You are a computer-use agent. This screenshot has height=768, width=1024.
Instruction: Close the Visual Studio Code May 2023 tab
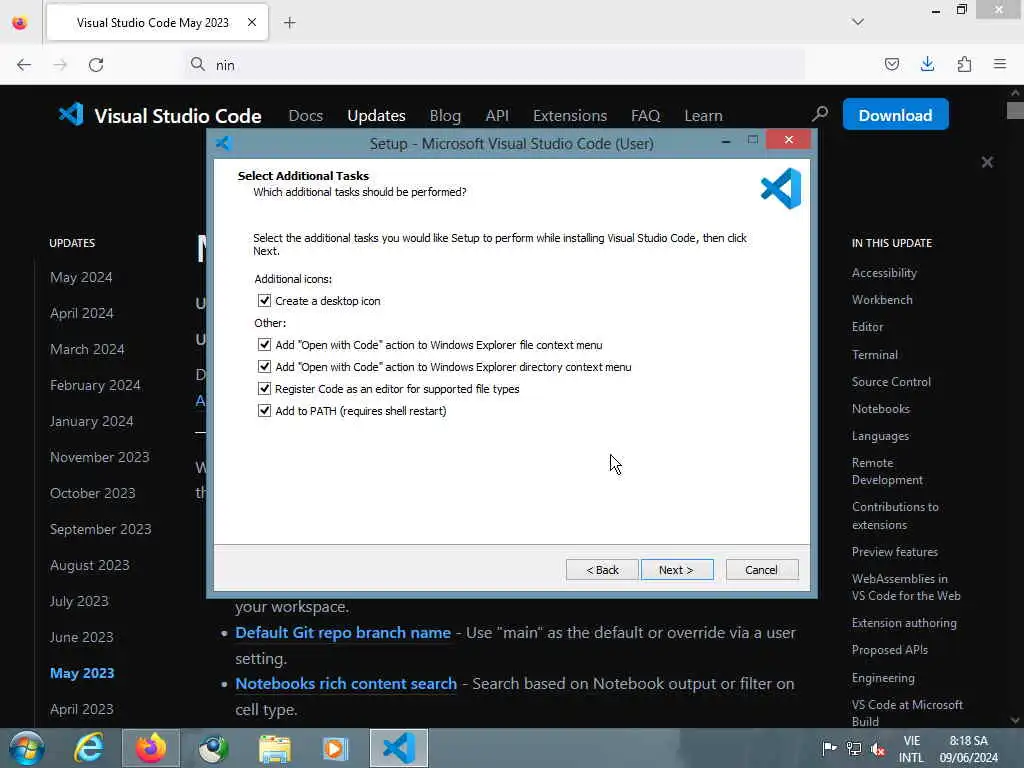[252, 23]
